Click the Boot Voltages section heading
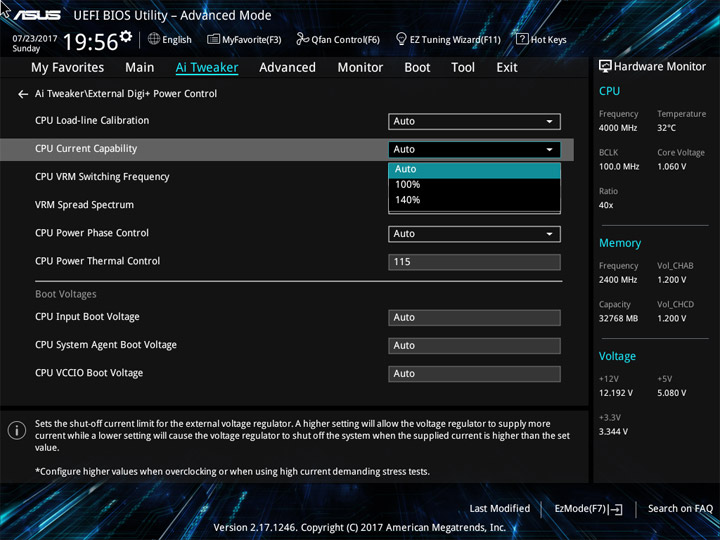720x540 pixels. [66, 294]
